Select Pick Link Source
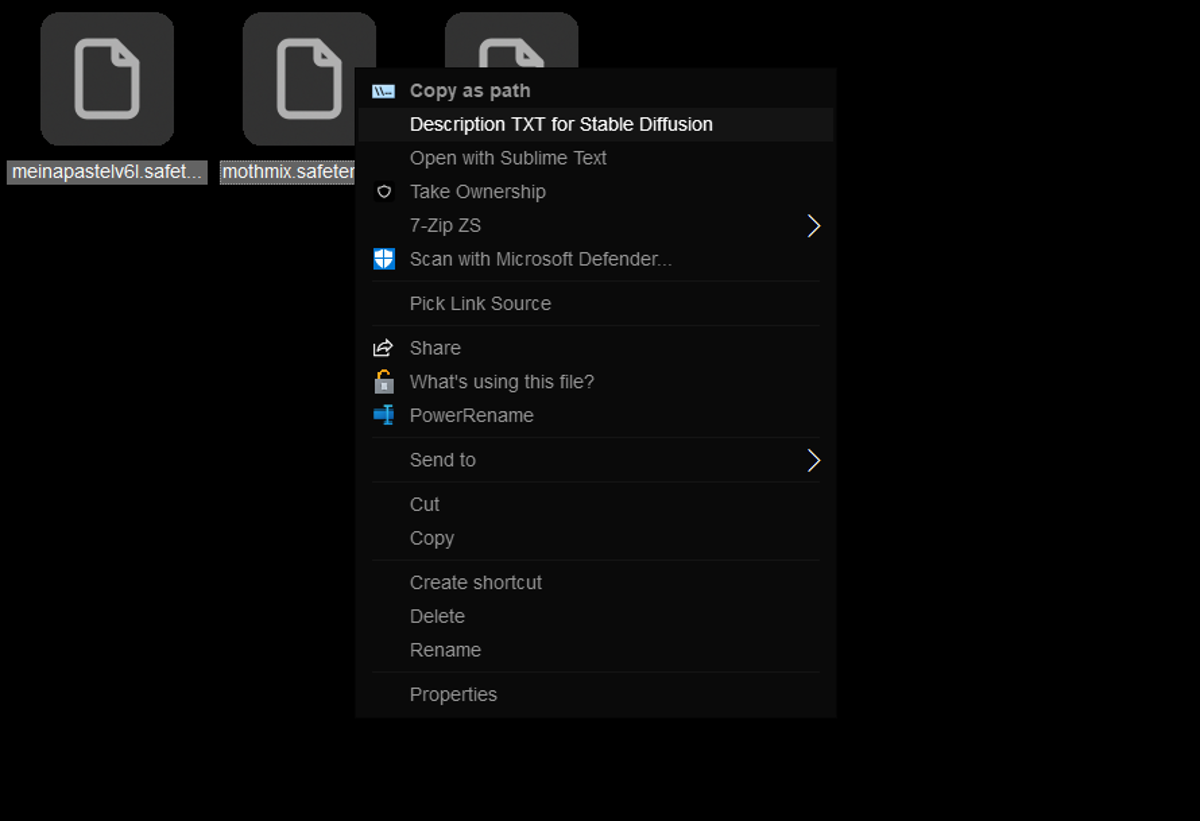Viewport: 1200px width, 821px height. tap(480, 303)
